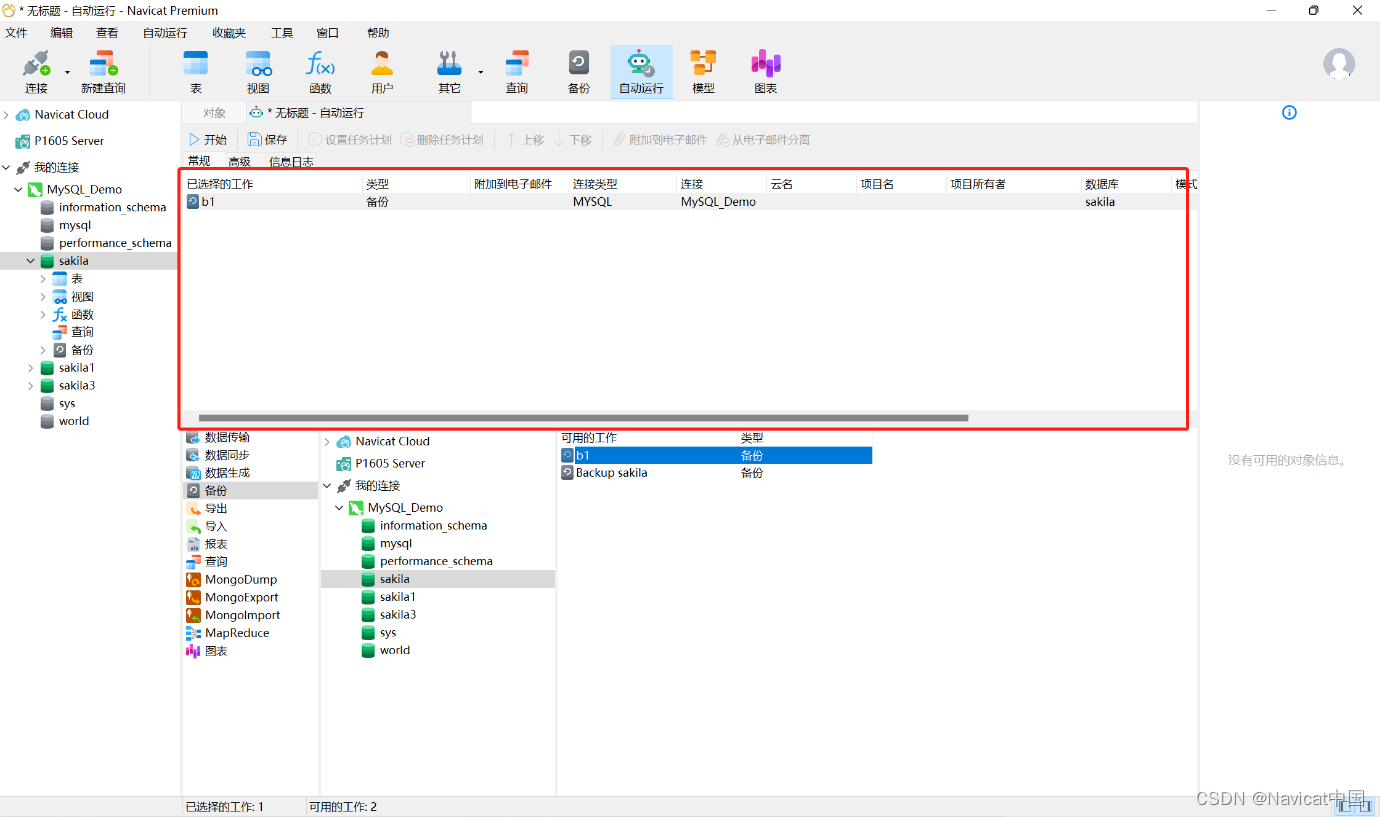Screen dimensions: 1380x817
Task: Open the 收藏夹 menu
Action: (229, 33)
